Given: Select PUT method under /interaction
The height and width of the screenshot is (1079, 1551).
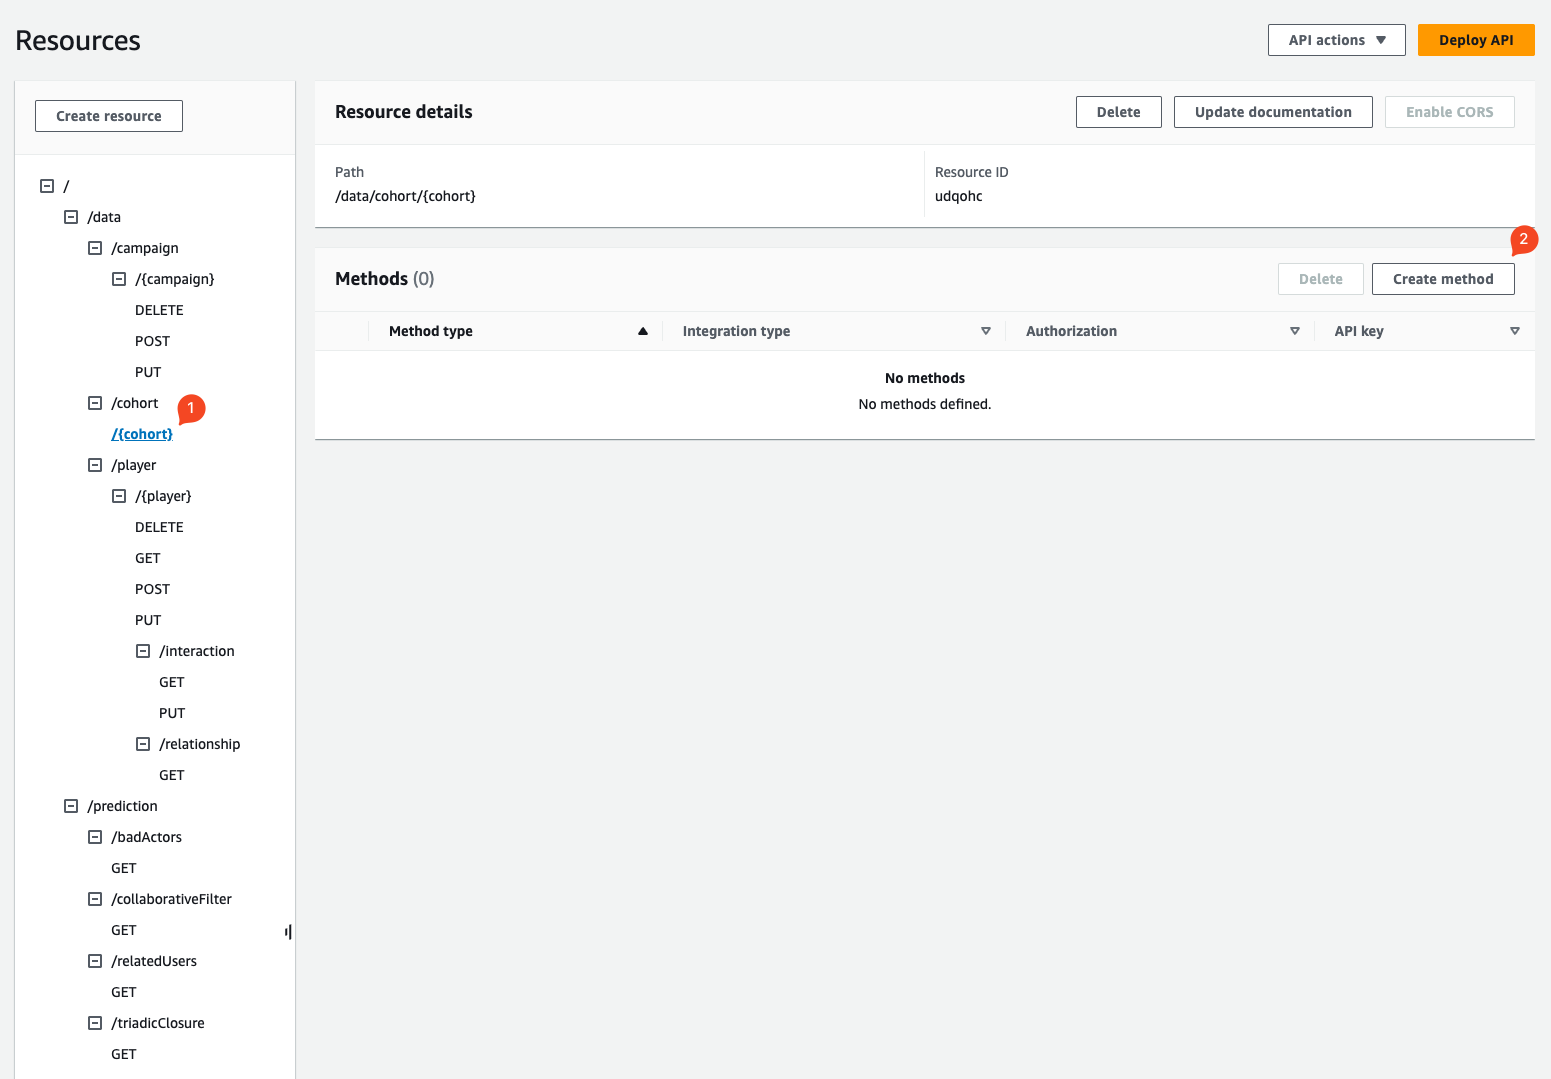Looking at the screenshot, I should (172, 713).
